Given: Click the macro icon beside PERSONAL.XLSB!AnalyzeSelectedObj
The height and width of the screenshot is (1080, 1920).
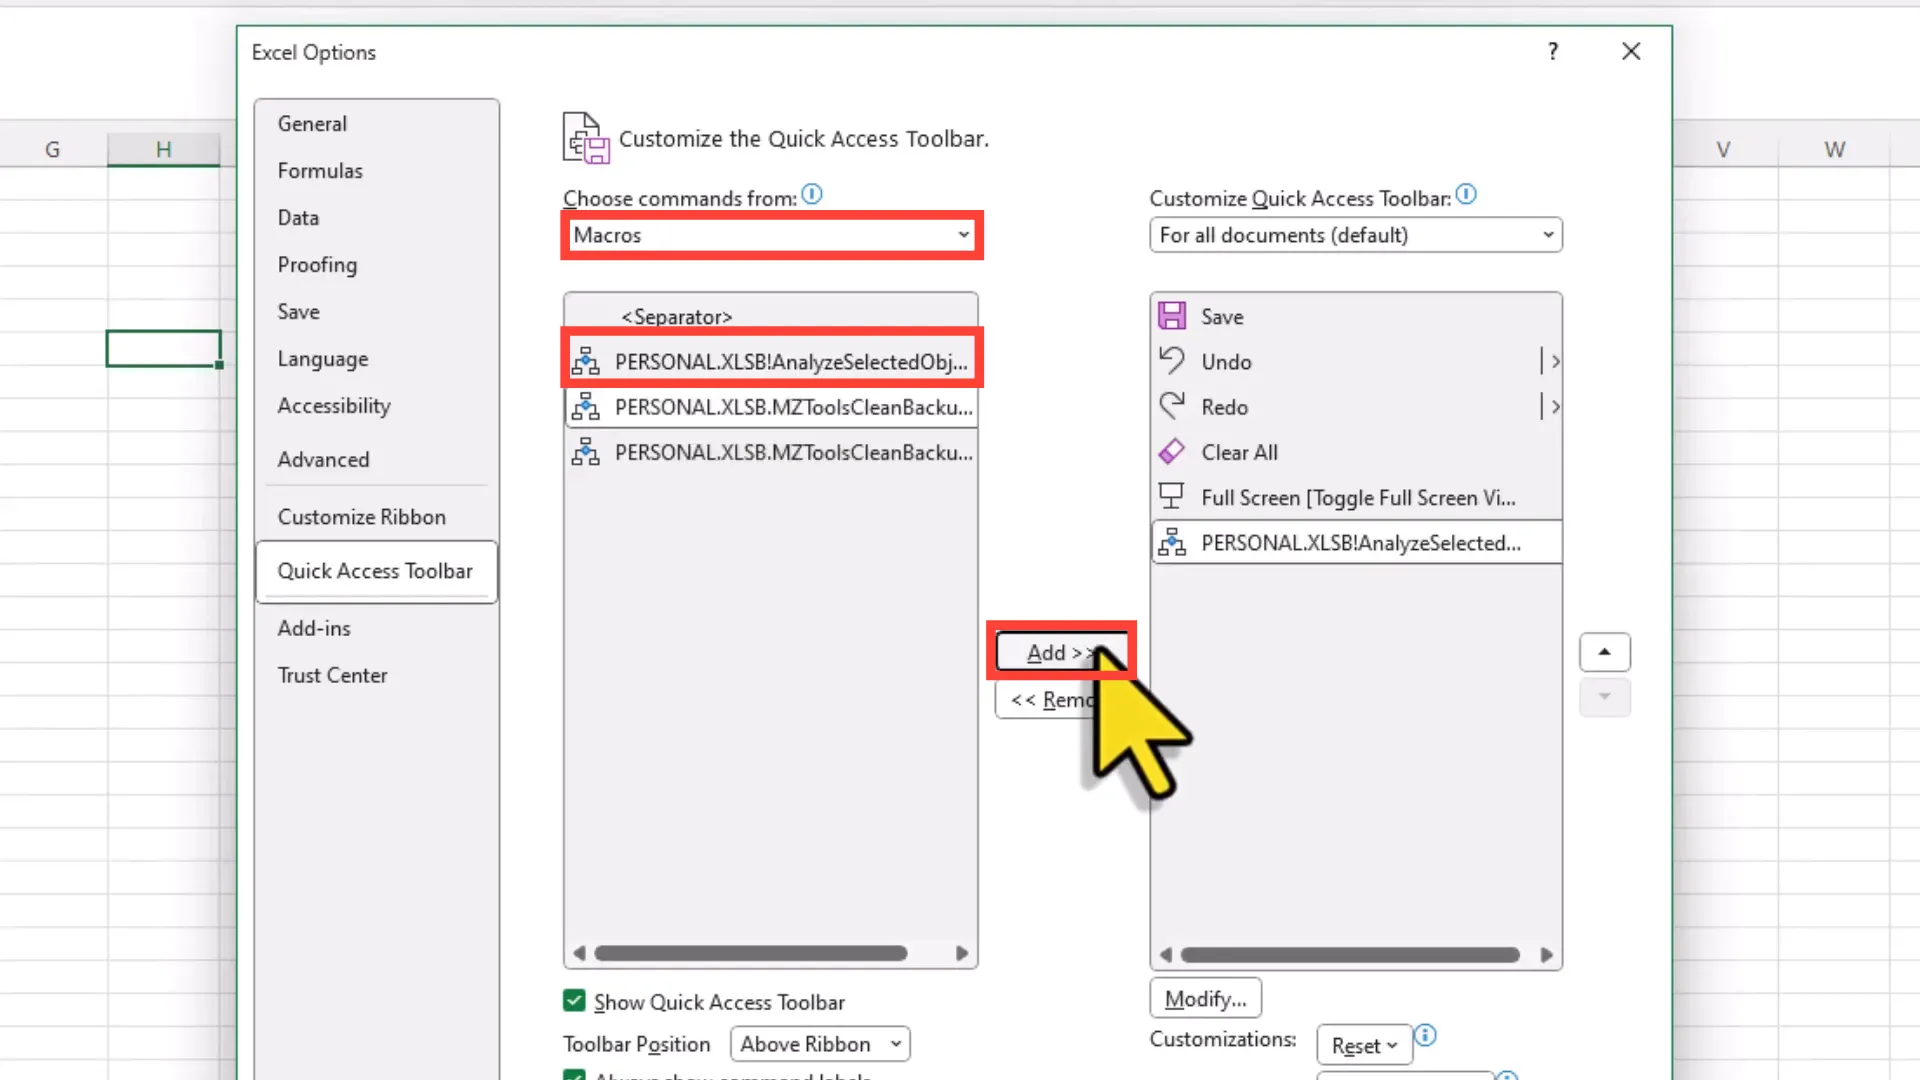Looking at the screenshot, I should pos(586,361).
